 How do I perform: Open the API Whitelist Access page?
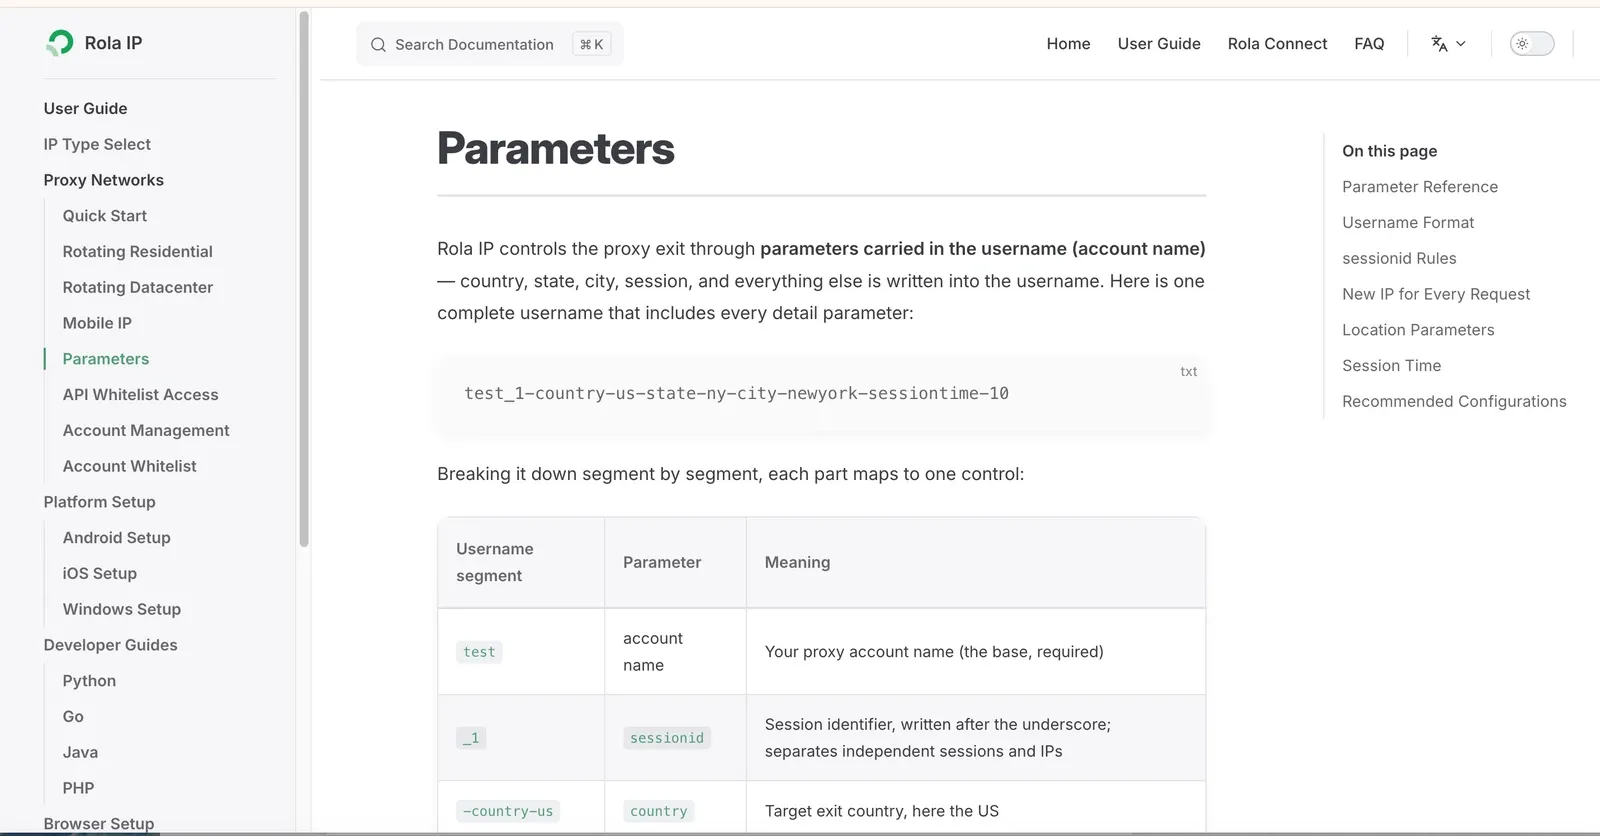tap(140, 395)
